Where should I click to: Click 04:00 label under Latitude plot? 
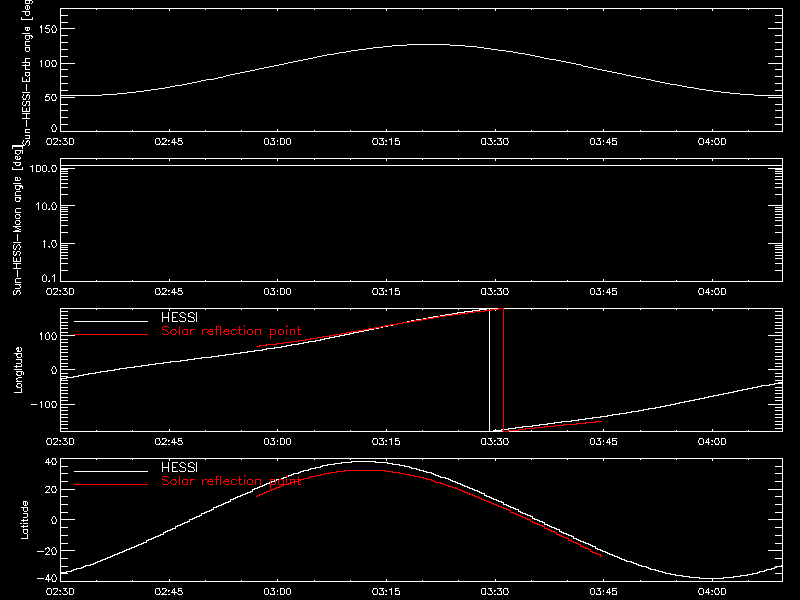click(x=712, y=591)
